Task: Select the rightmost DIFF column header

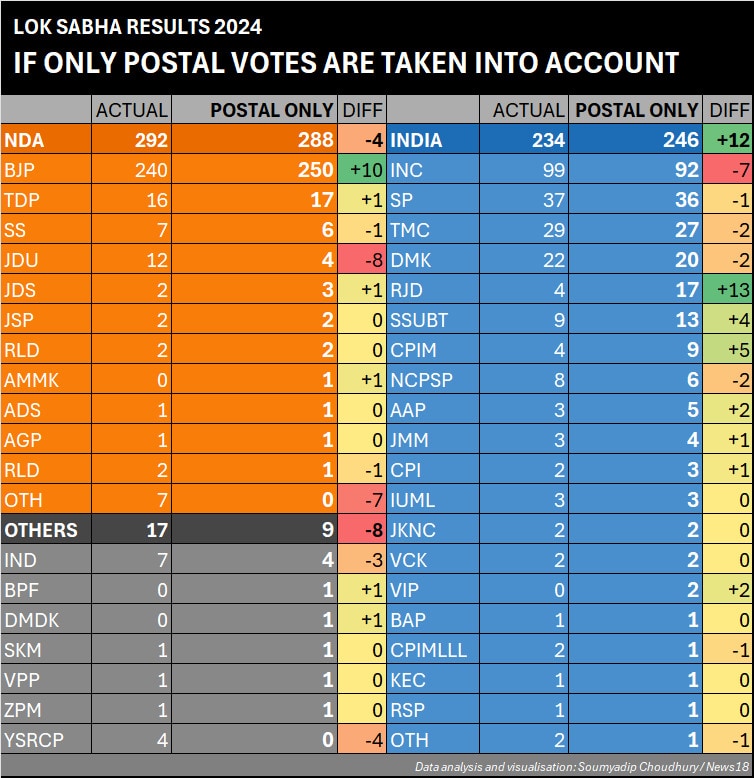Action: pyautogui.click(x=727, y=110)
